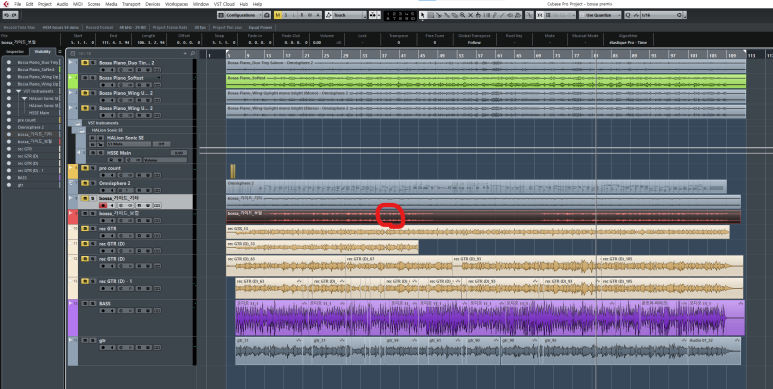Enable record on the bossa_가이드_기타 track
Screen dimensions: 773x389
click(x=103, y=206)
